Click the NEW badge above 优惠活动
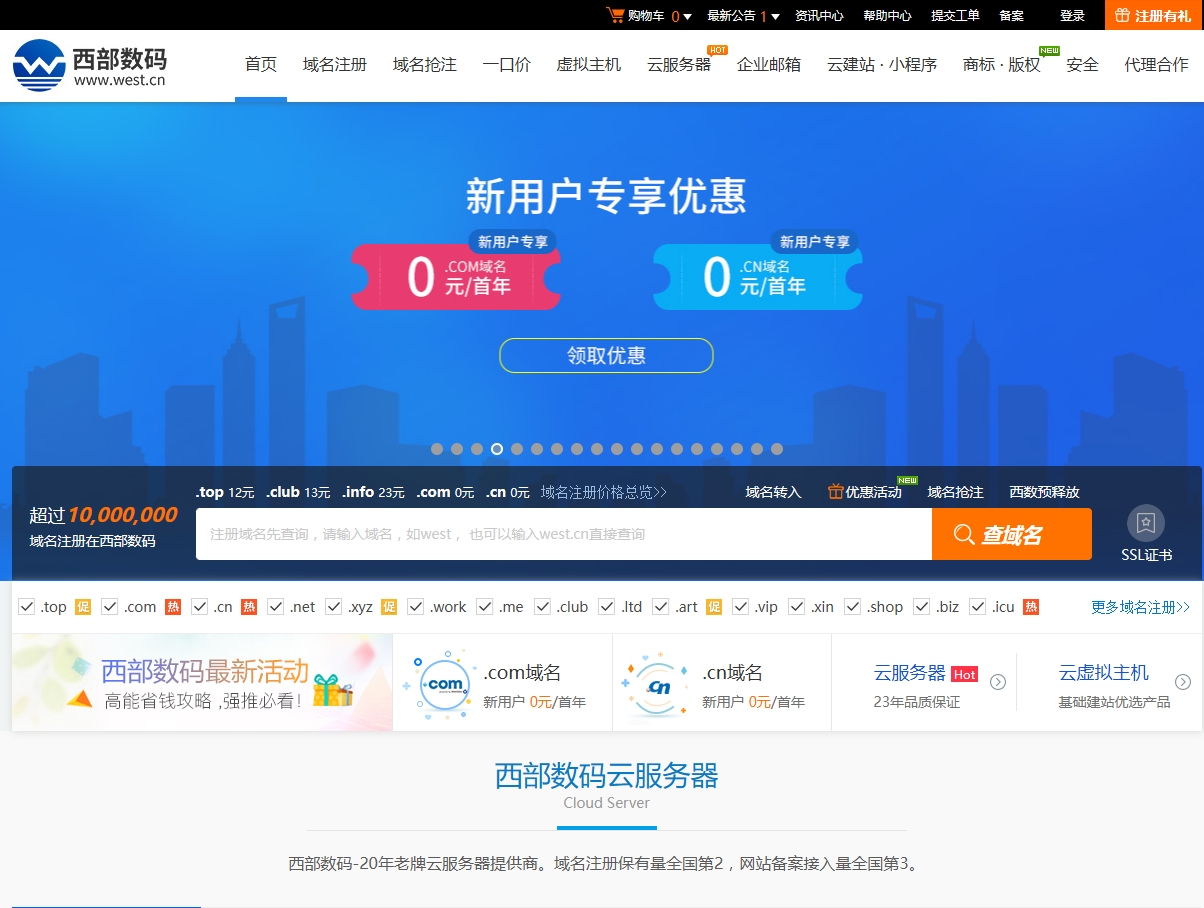Viewport: 1204px width, 908px height. [907, 480]
